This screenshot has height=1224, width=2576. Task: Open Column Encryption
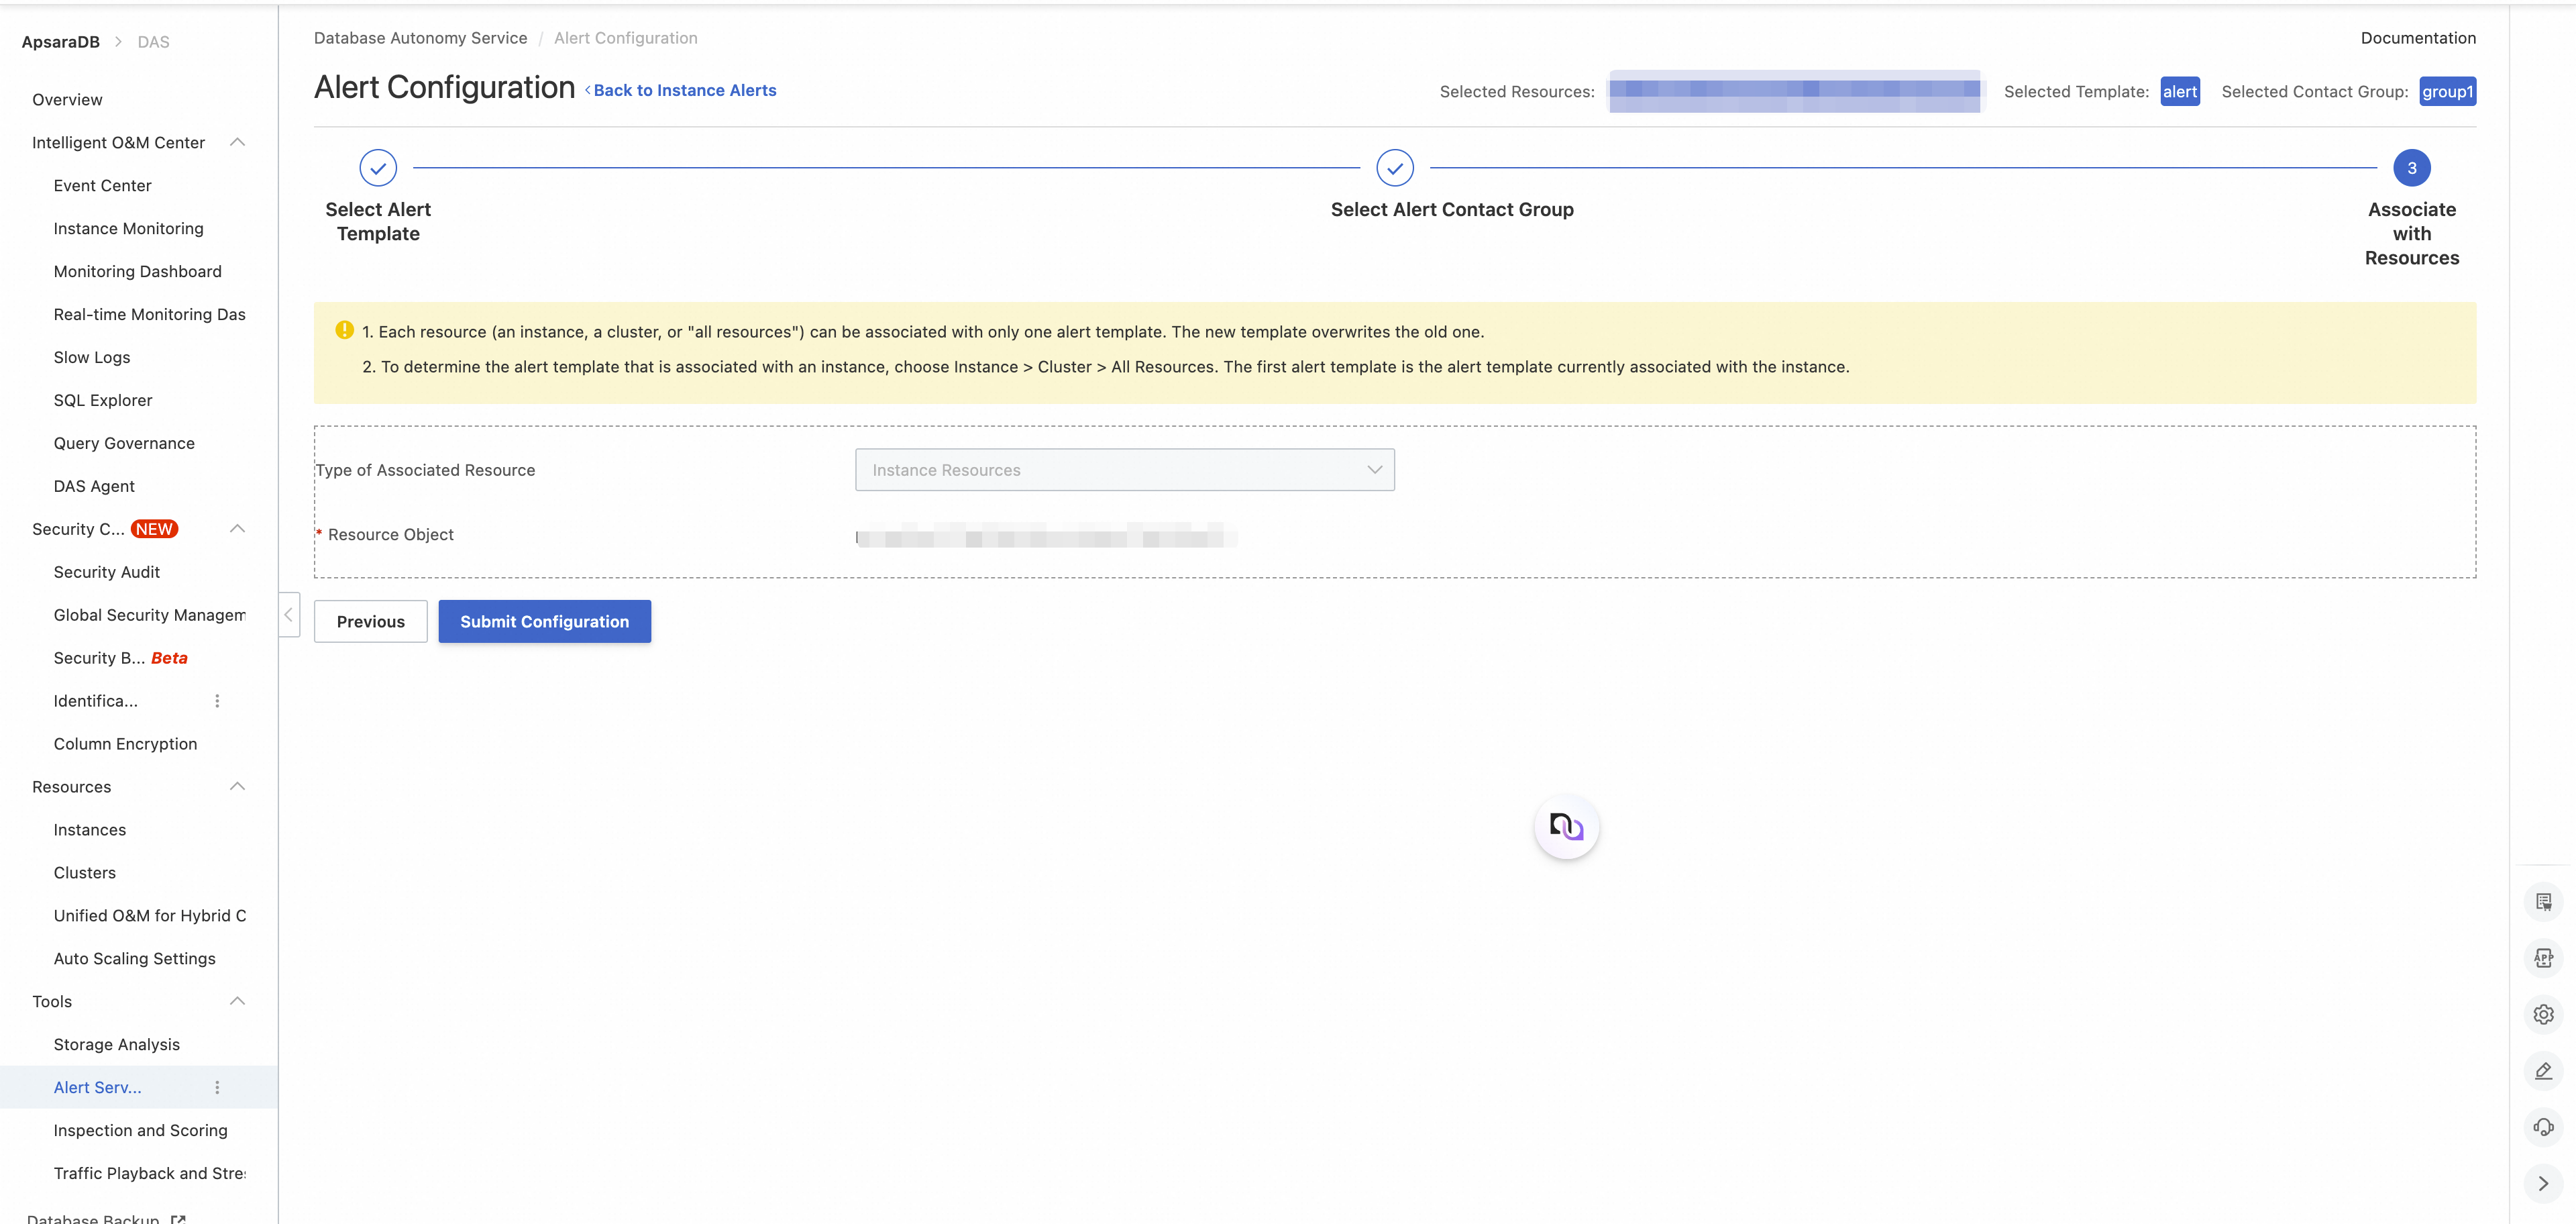click(x=125, y=744)
